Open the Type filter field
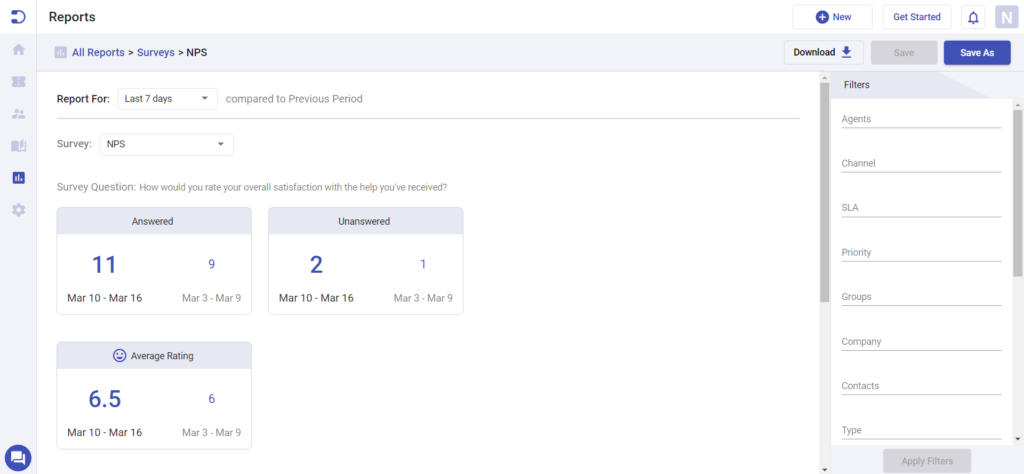Screen dimensions: 1024x474 point(921,430)
